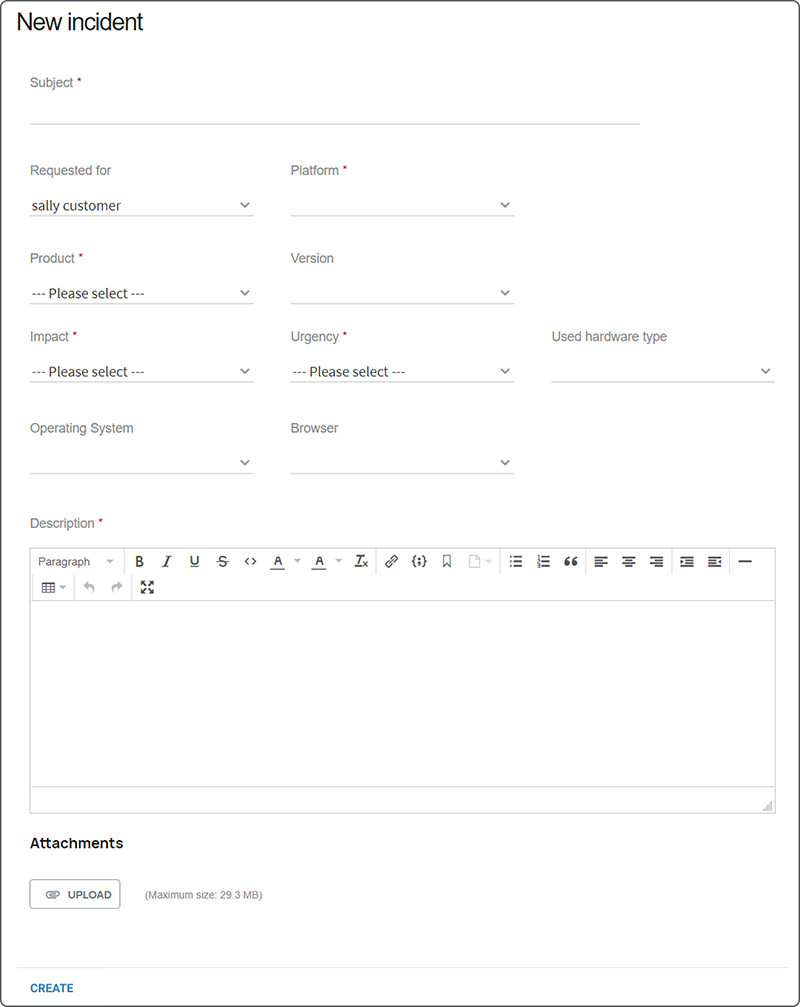Set the font color with the A icon
800x1007 pixels.
[x=277, y=561]
